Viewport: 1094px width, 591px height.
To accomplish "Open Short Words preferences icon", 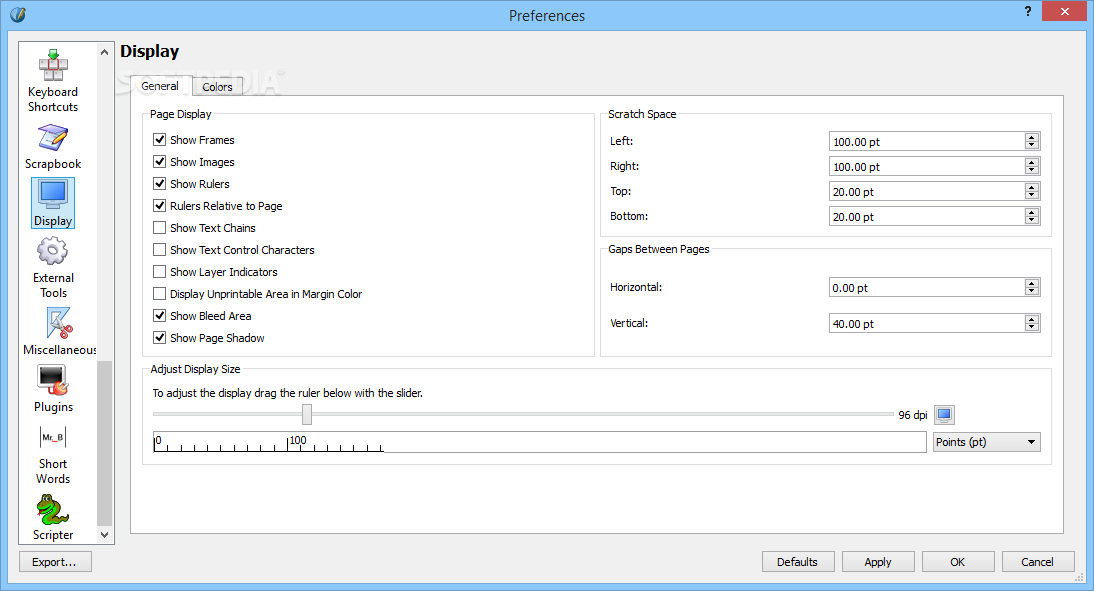I will 53,437.
